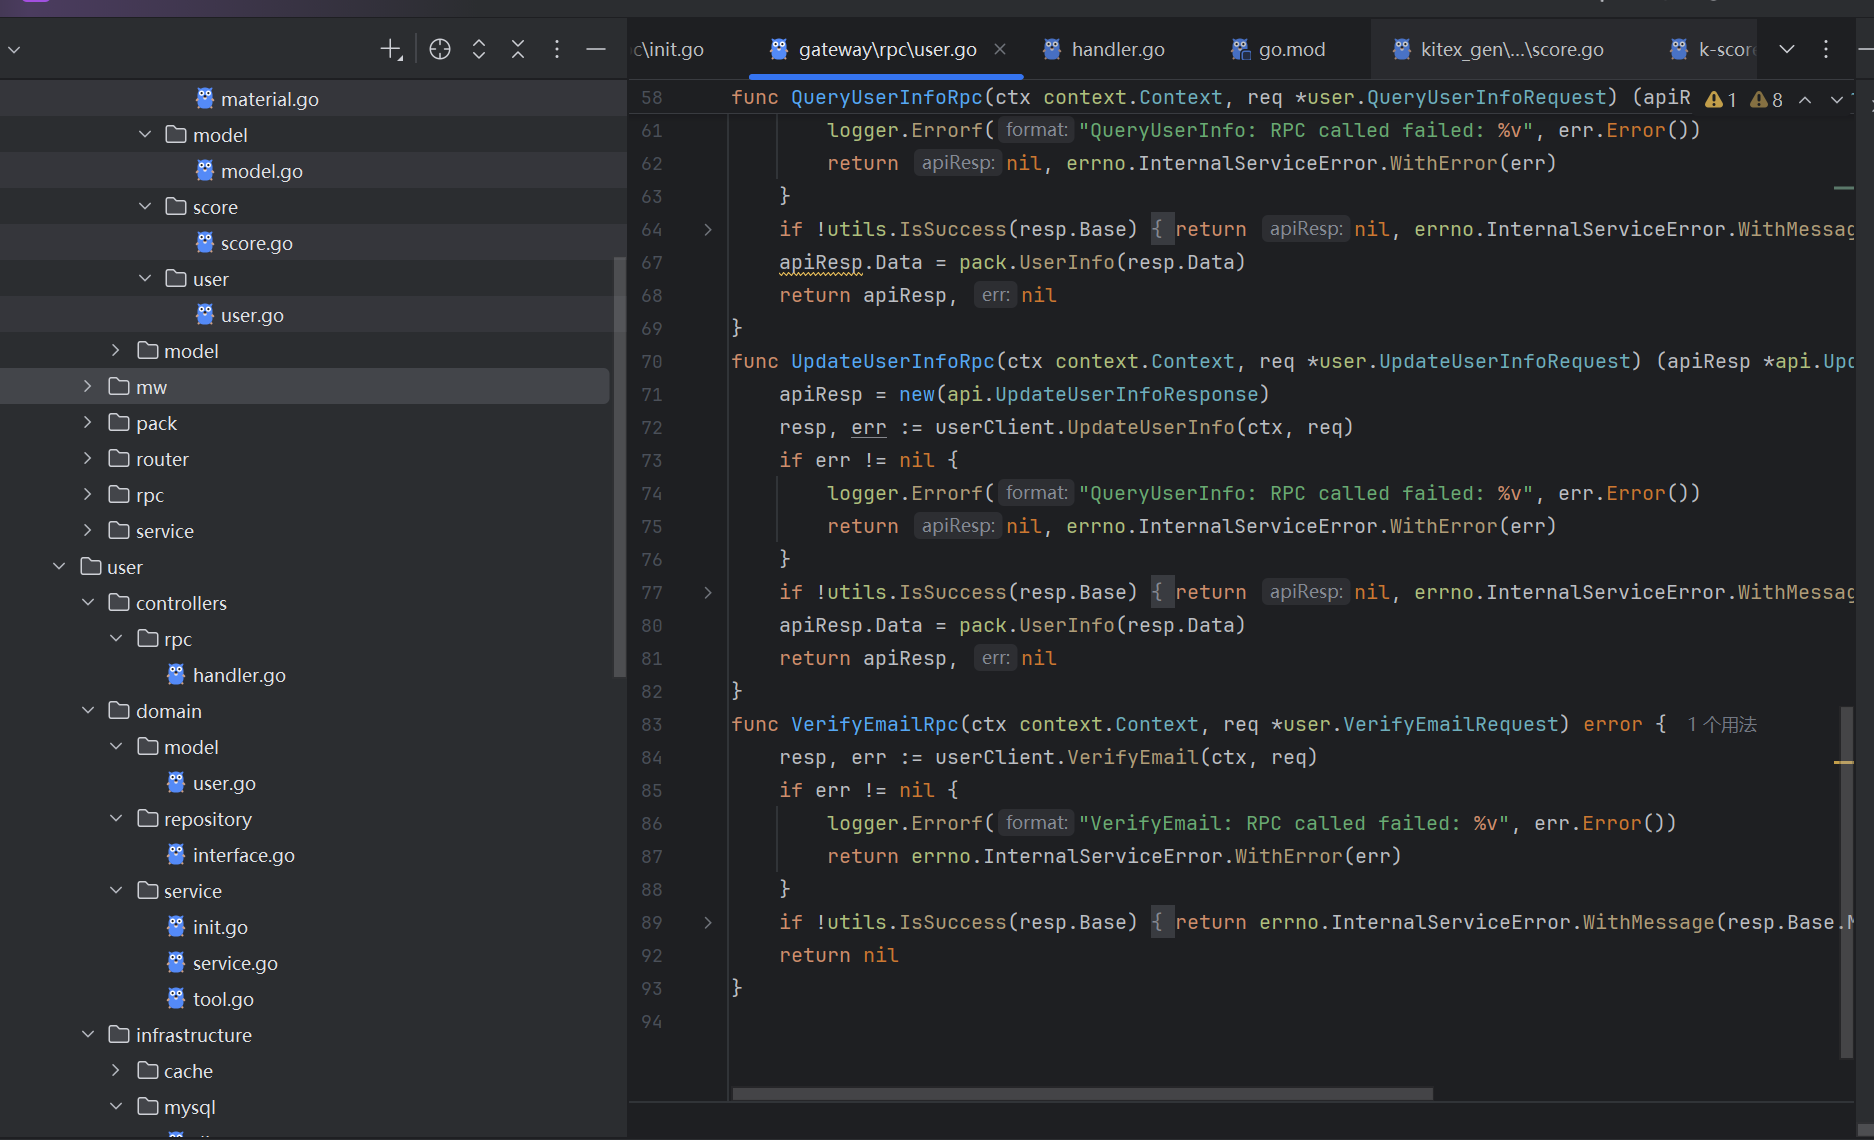Click the vertical editor scrollbar
The width and height of the screenshot is (1874, 1140).
click(1846, 882)
